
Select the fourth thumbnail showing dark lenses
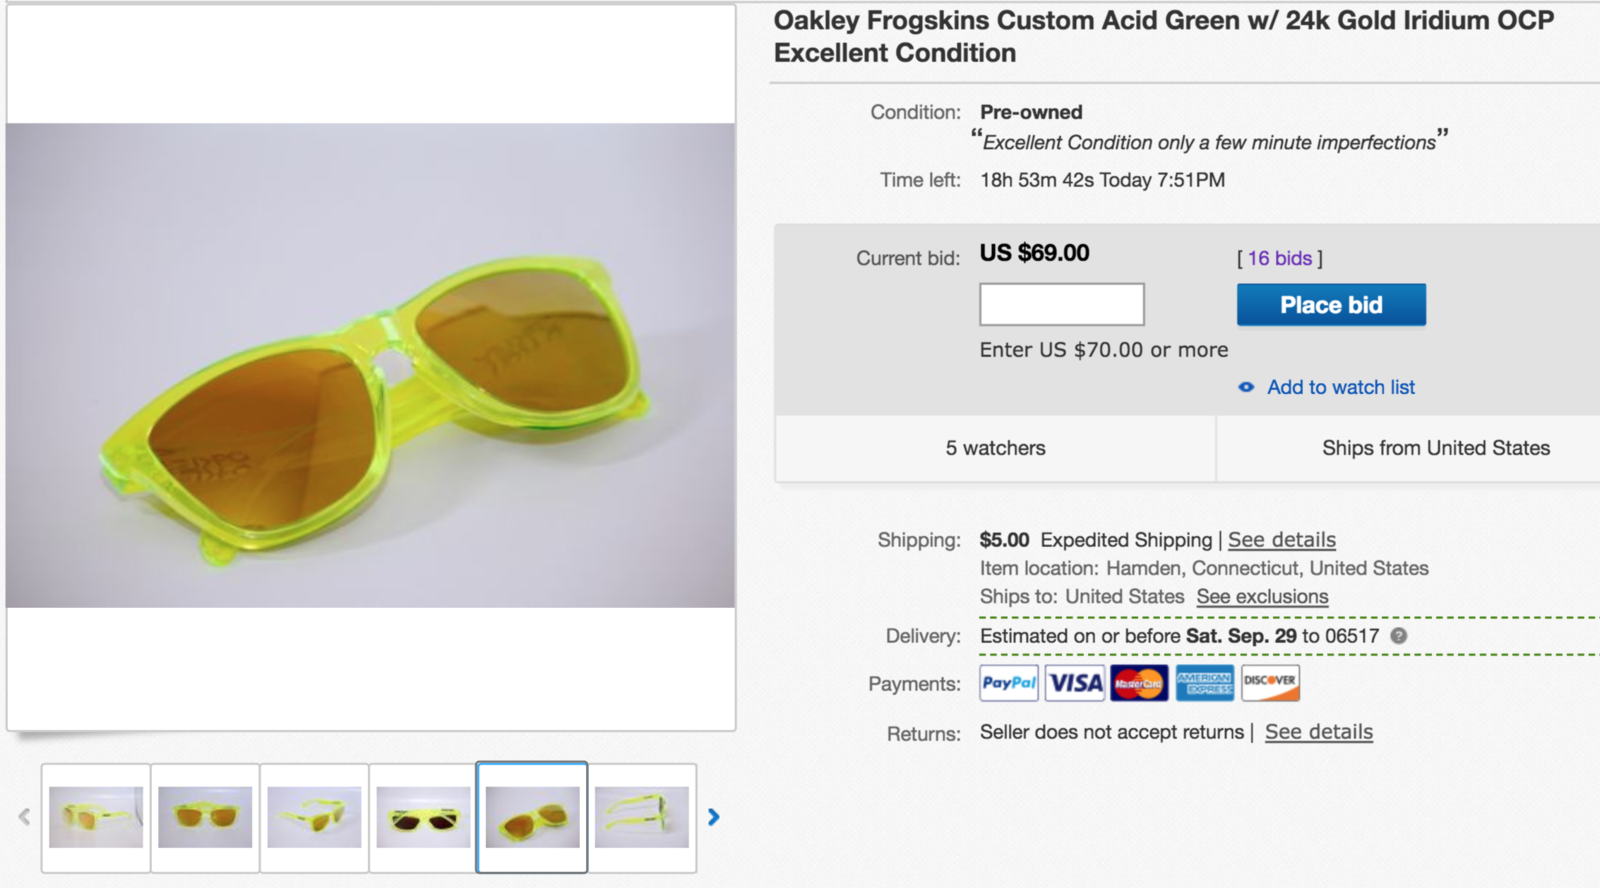coord(423,817)
